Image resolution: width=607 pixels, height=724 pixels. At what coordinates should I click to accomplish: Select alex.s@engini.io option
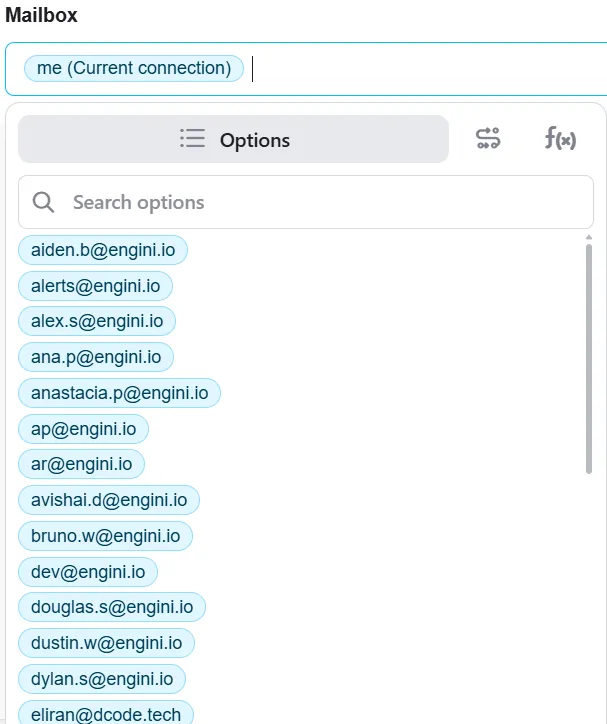97,321
